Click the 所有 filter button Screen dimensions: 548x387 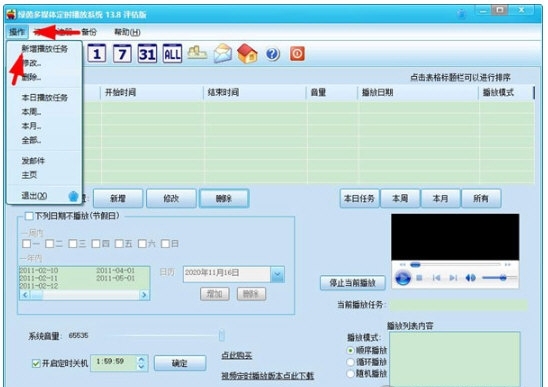(481, 199)
